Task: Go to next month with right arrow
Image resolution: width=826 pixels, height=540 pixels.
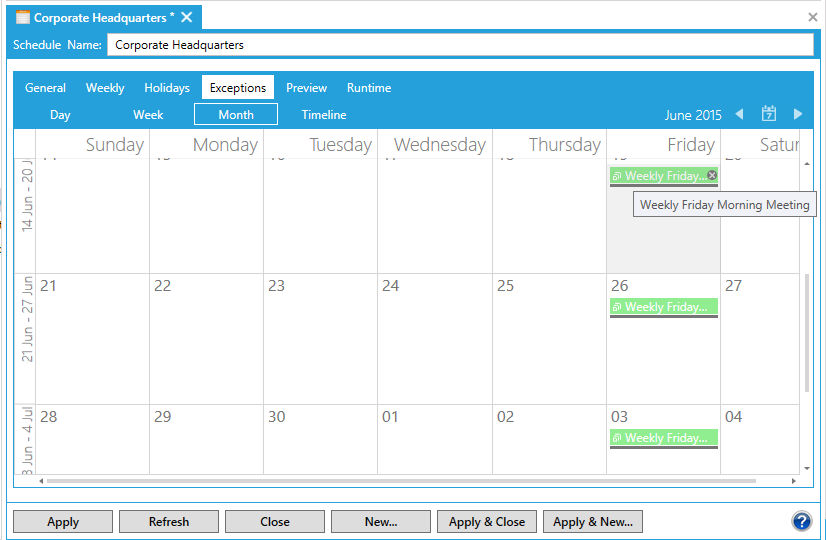Action: point(798,114)
